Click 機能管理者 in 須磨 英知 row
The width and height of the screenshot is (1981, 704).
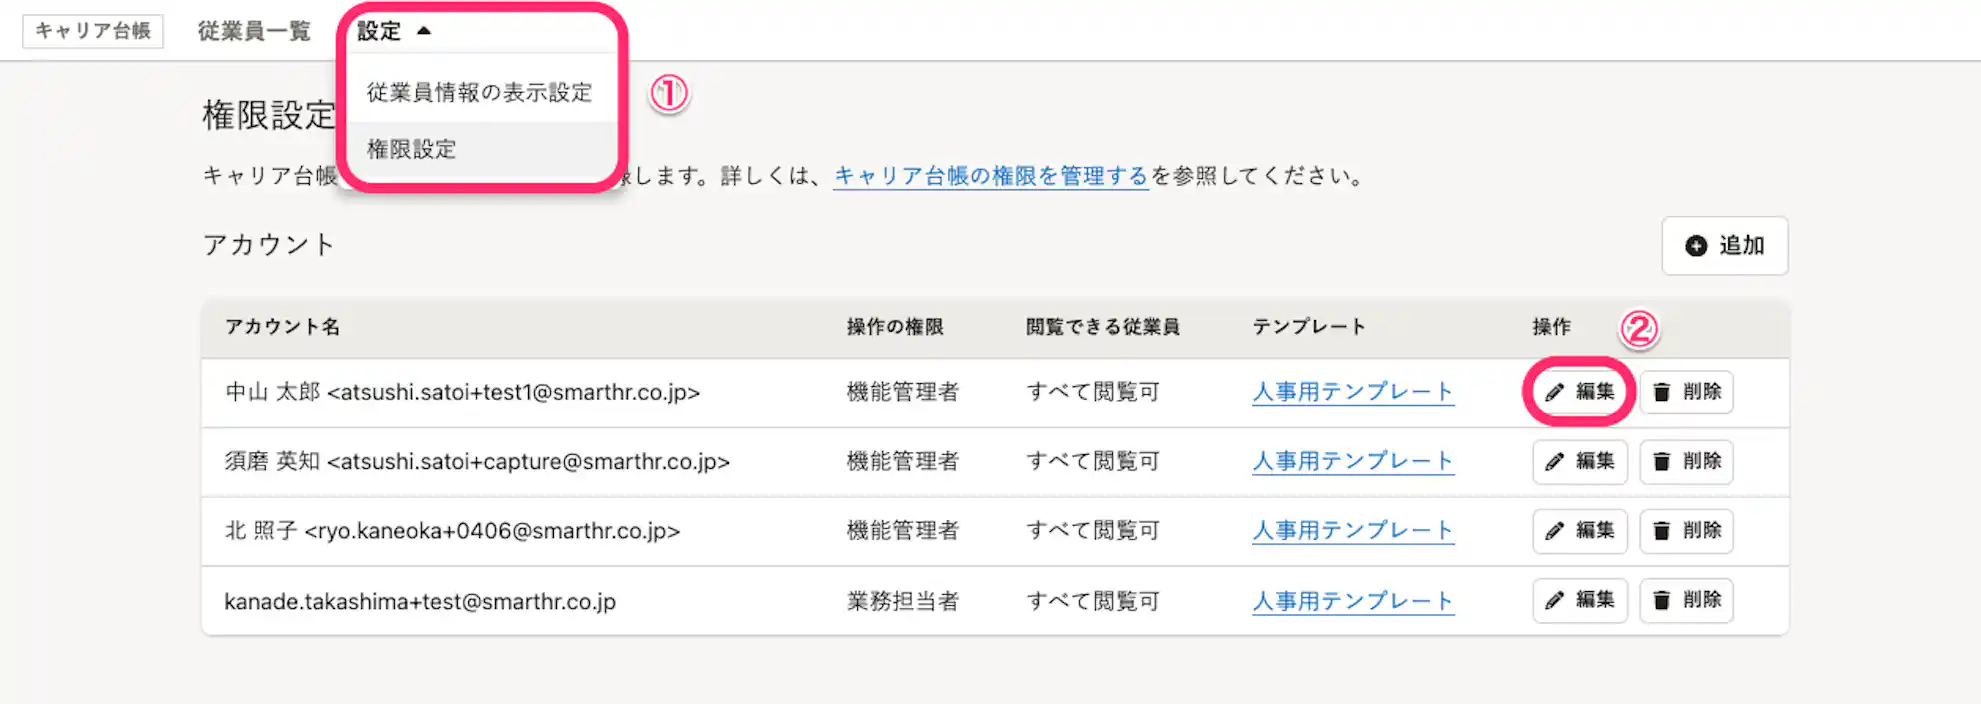pos(903,461)
